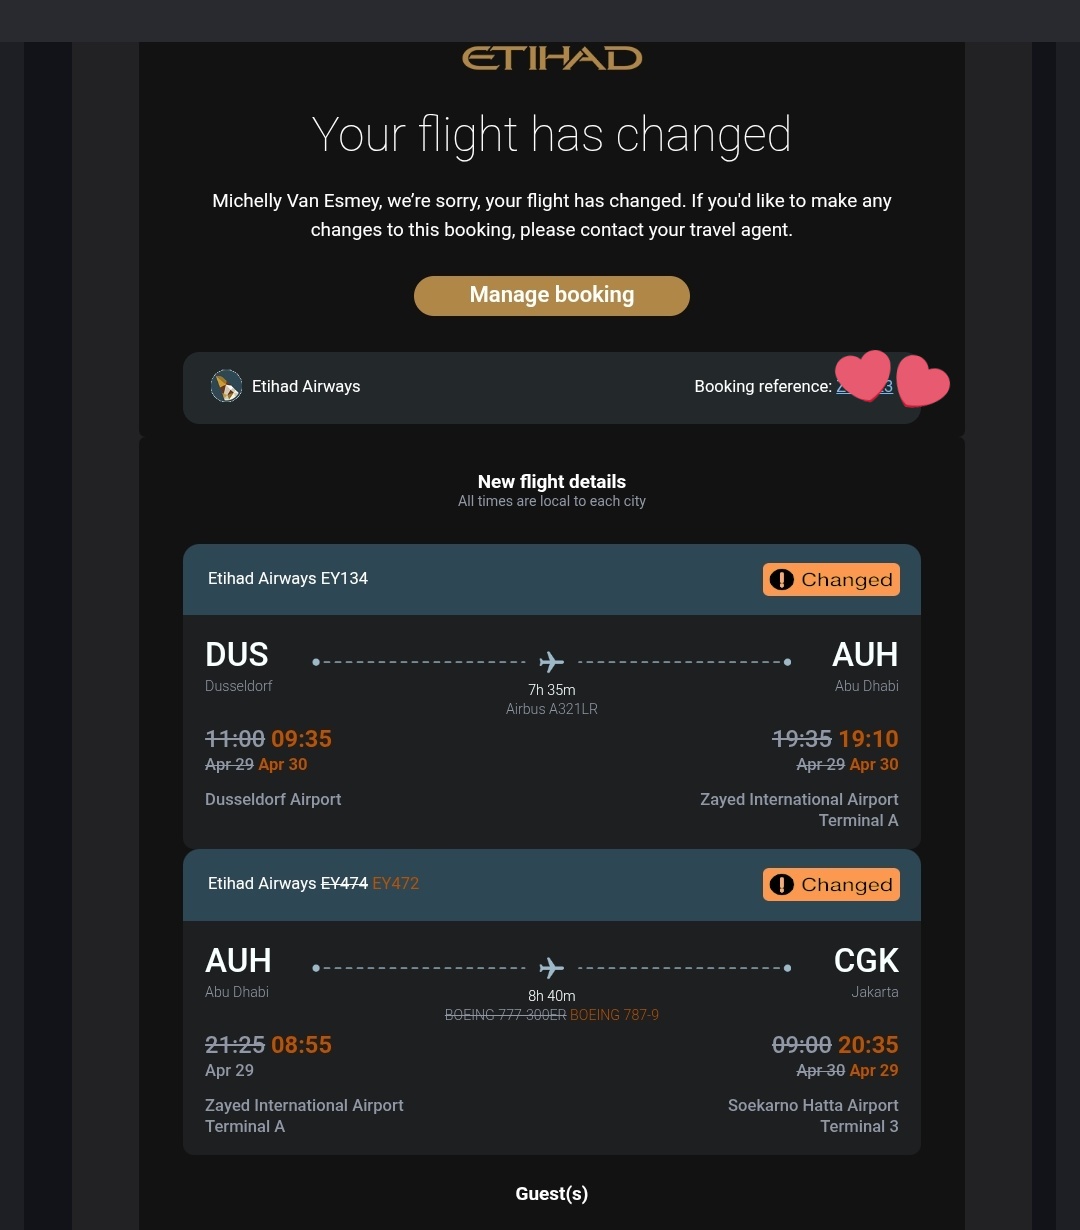Tap the DUS airport code
Viewport: 1080px width, 1230px height.
(237, 655)
